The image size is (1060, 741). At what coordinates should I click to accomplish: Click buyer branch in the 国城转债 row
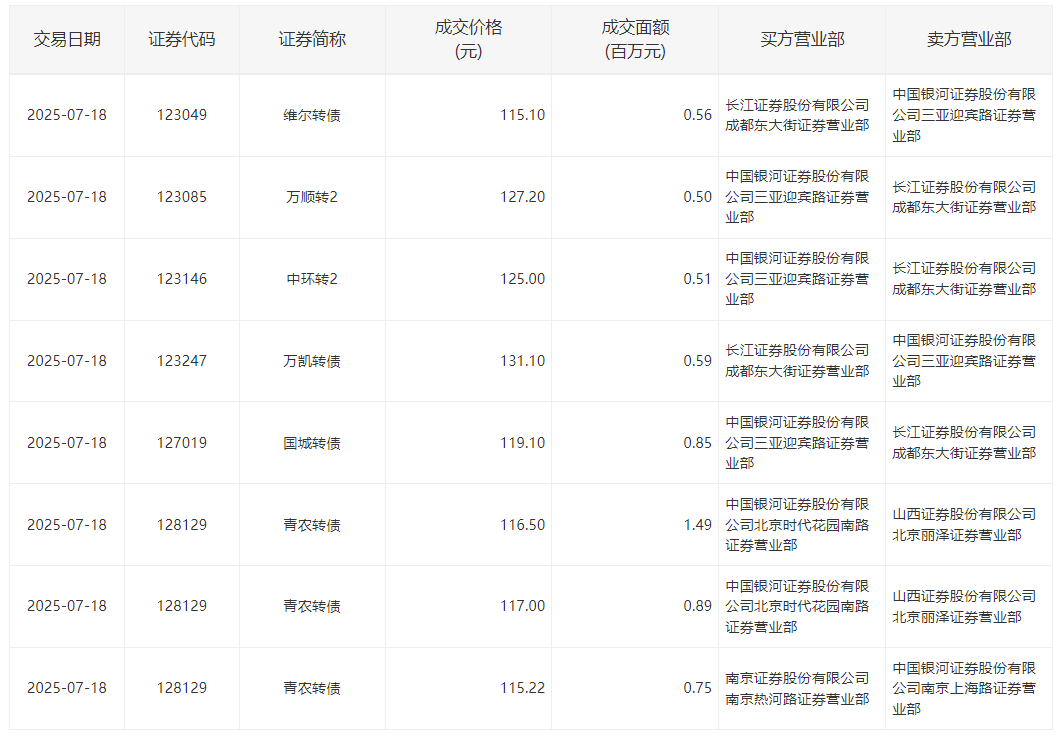coord(797,443)
